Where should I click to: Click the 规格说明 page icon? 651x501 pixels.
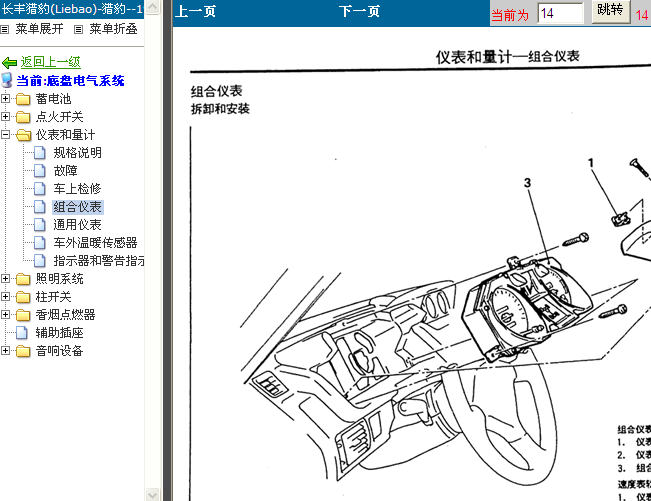[39, 153]
